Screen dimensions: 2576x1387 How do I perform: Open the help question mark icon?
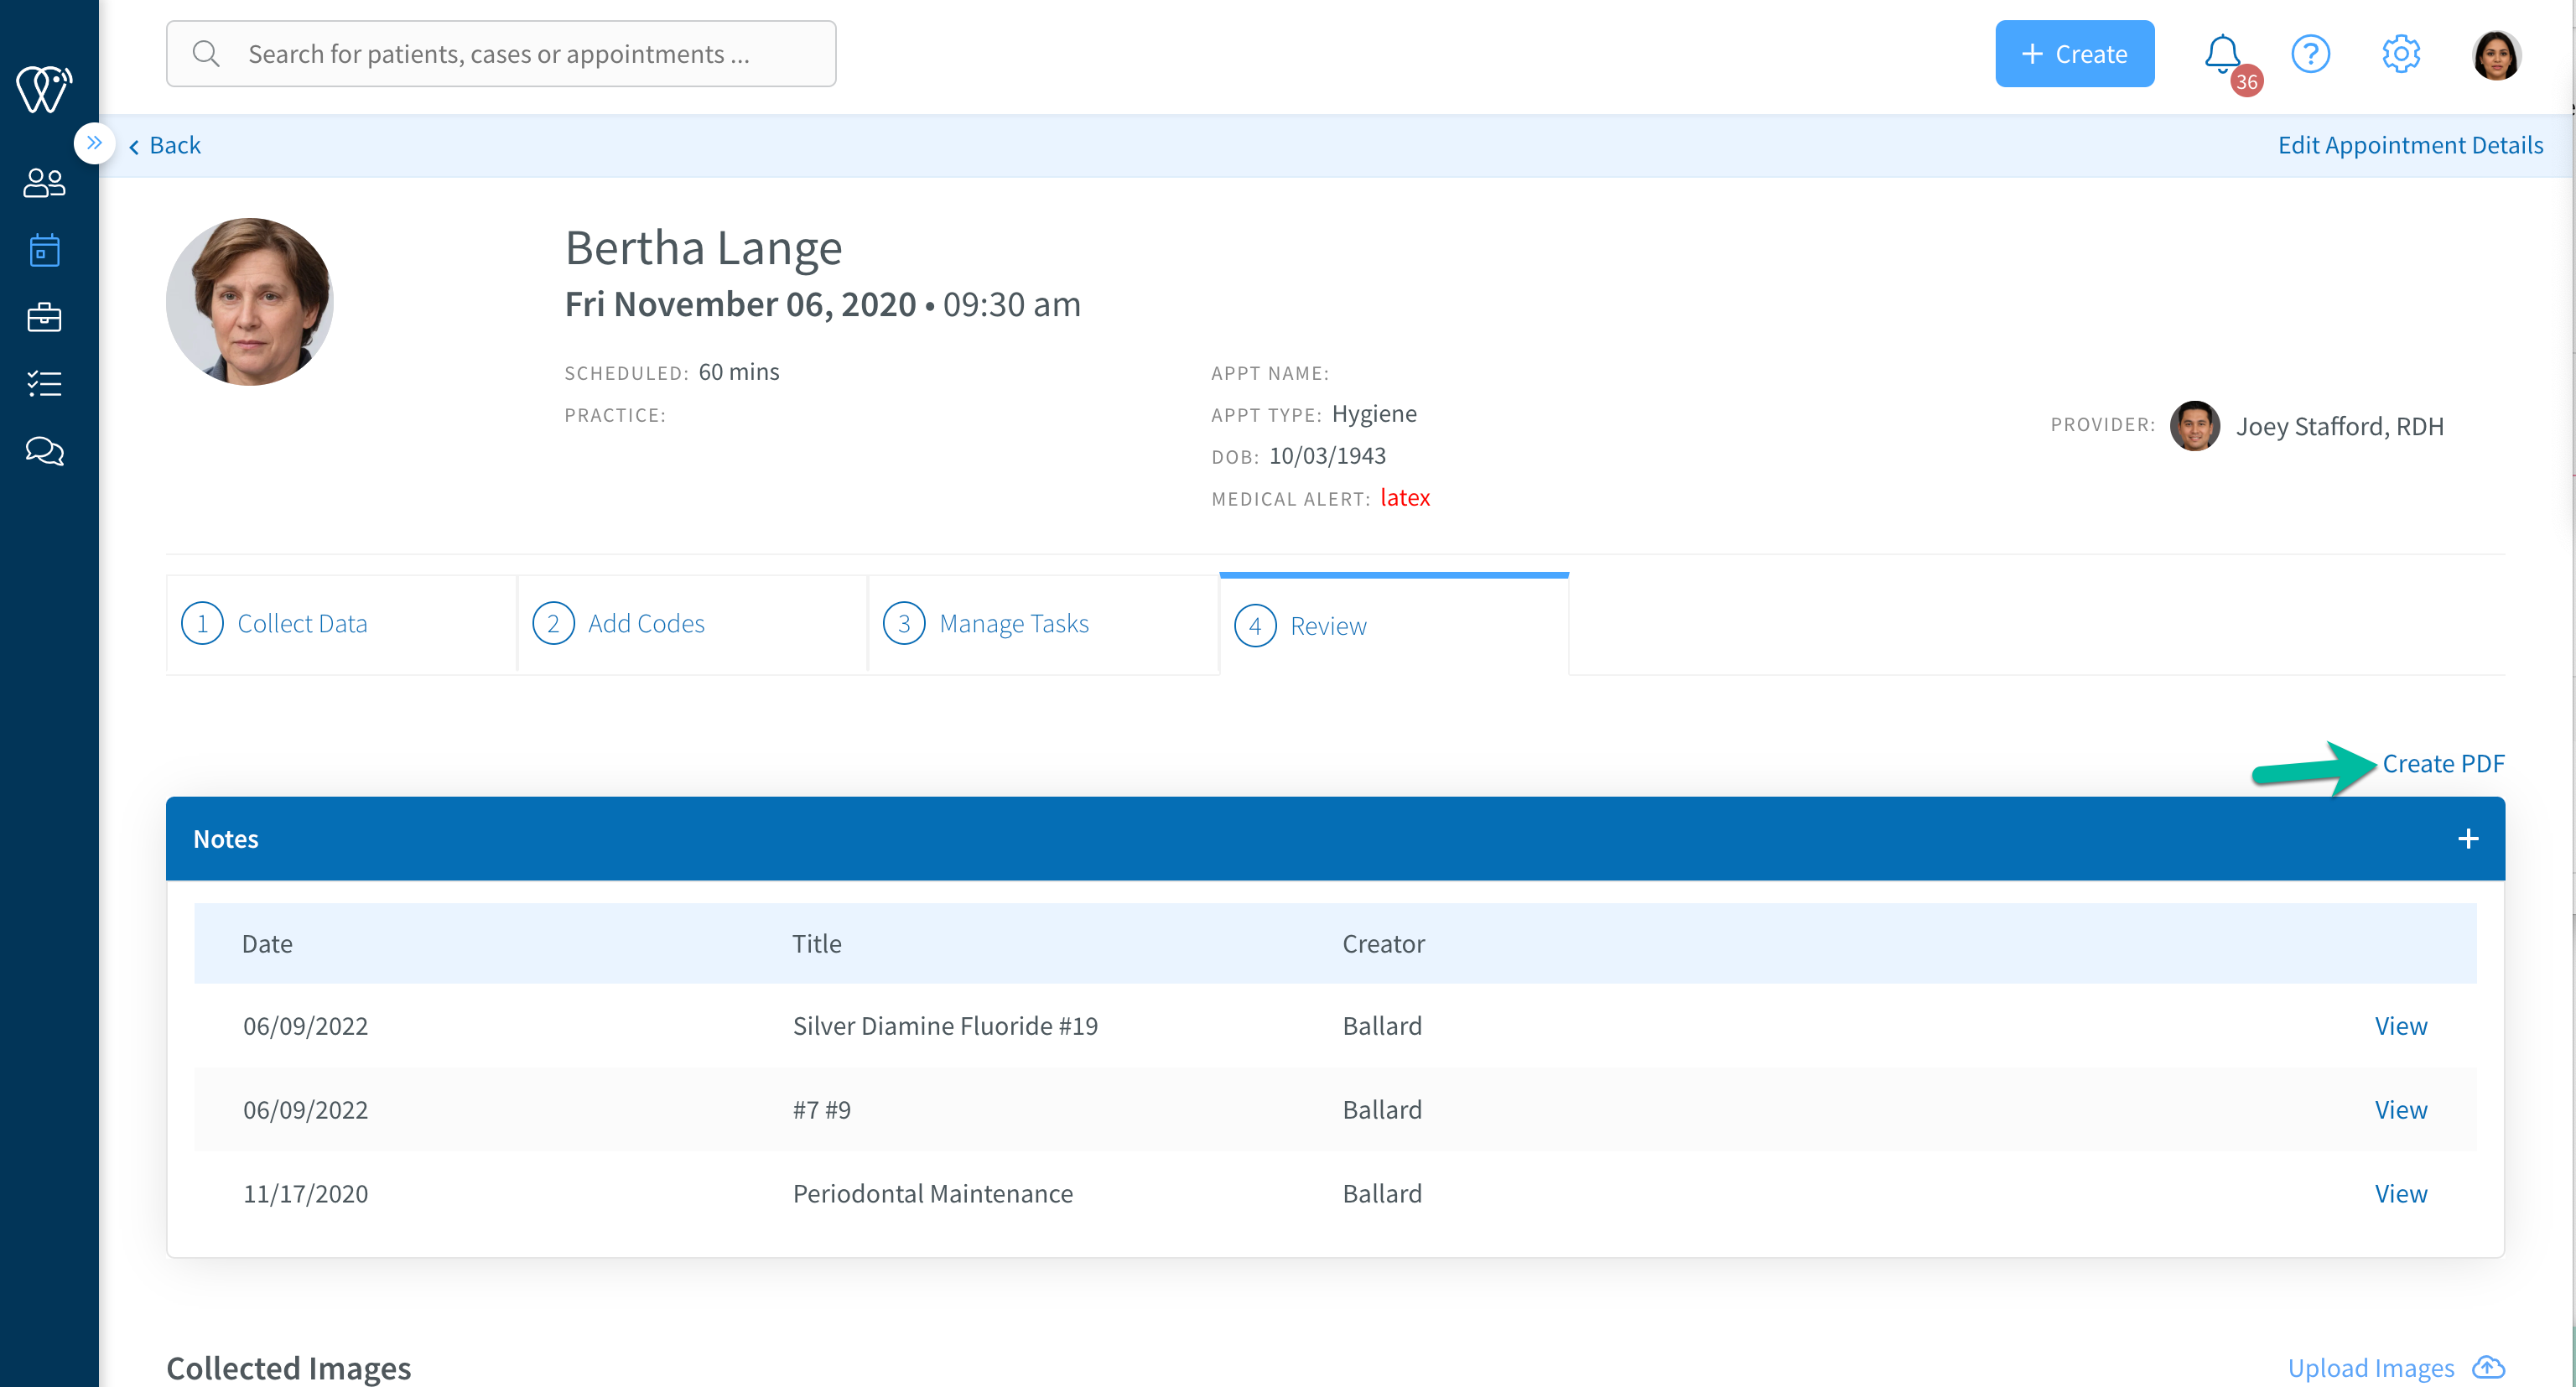[x=2311, y=54]
